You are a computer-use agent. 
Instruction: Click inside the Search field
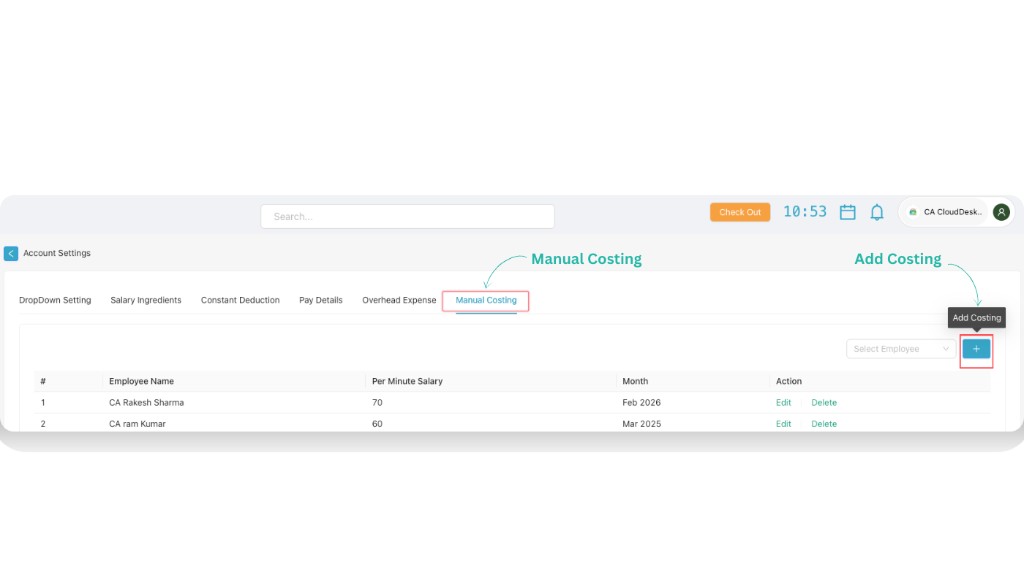pyautogui.click(x=407, y=216)
